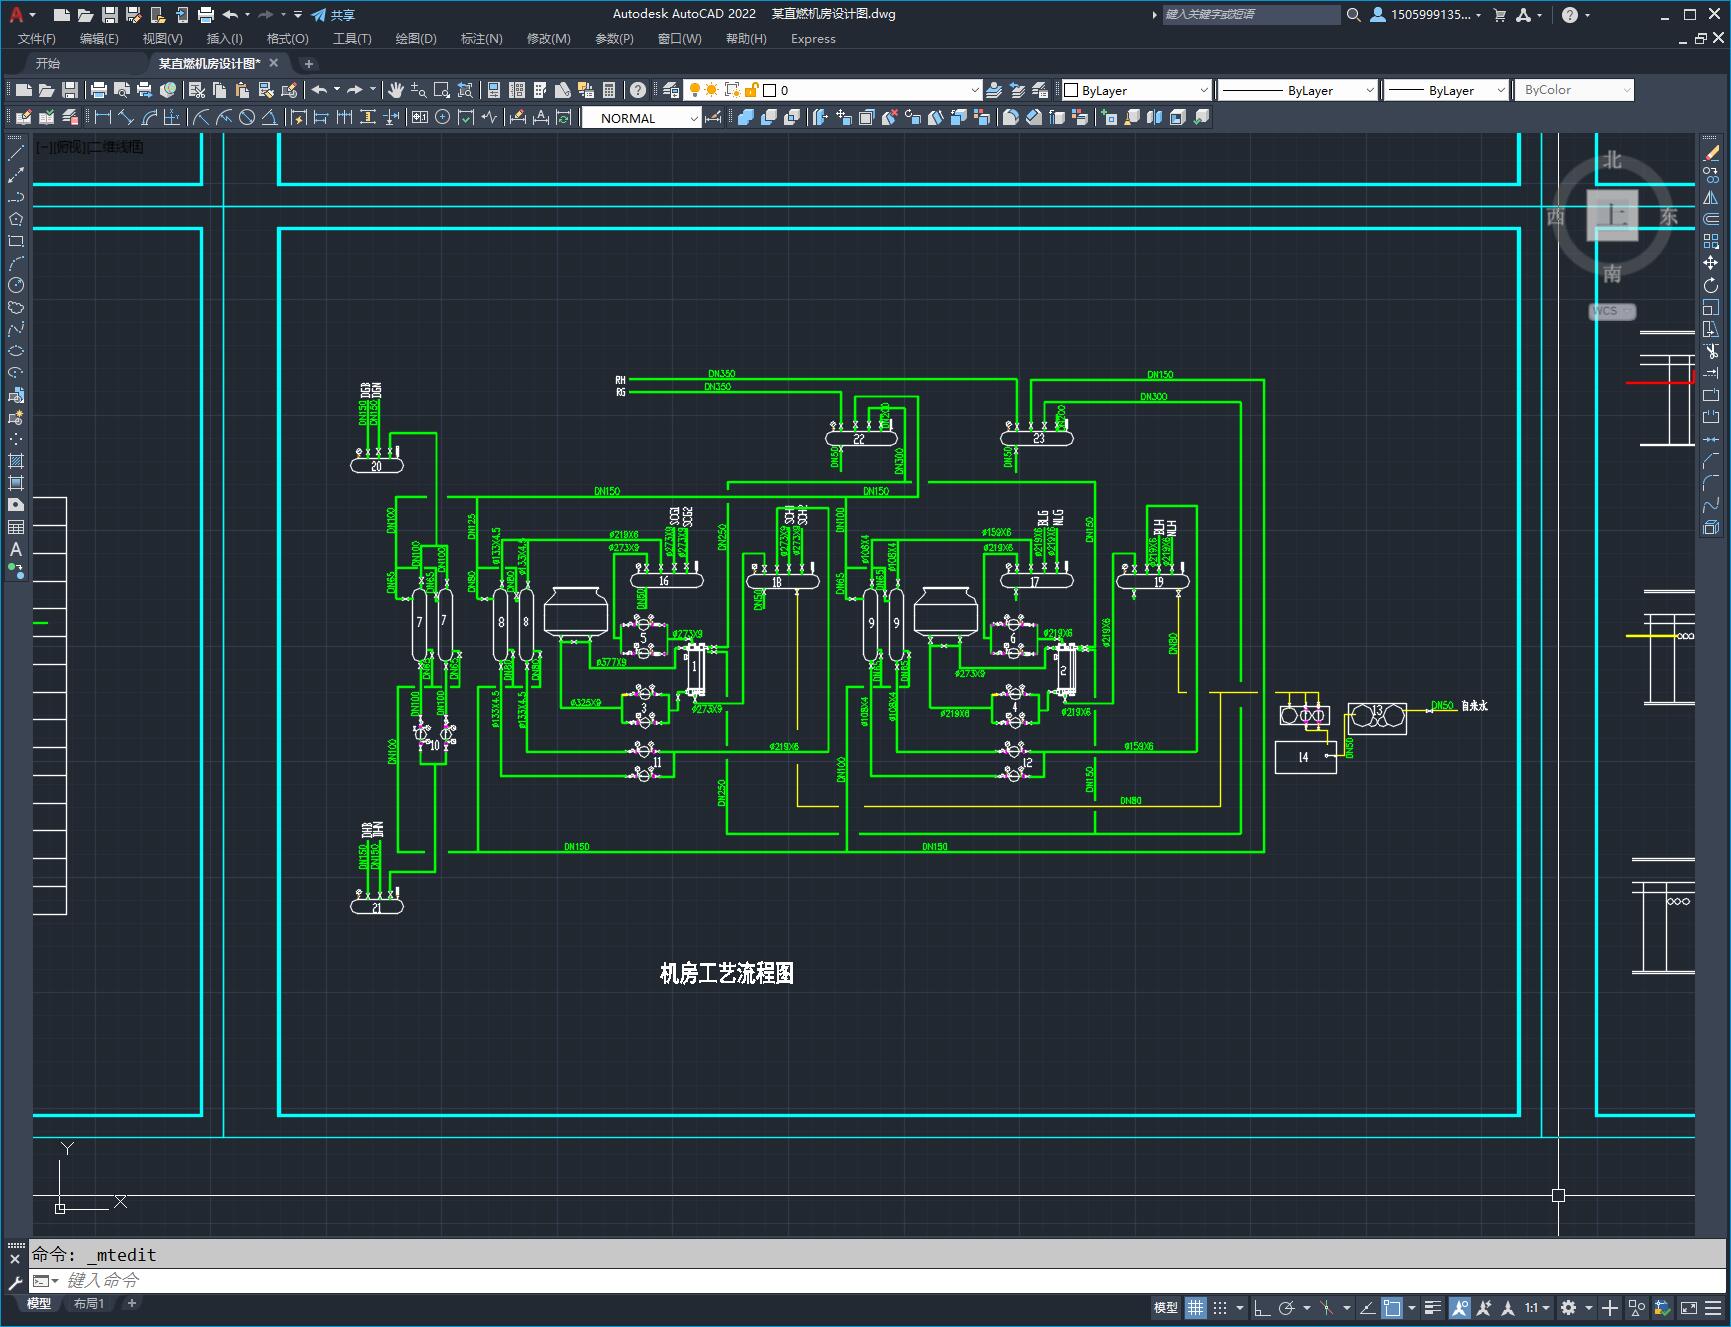Screen dimensions: 1731x1327
Task: Toggle 2D object snap in status bar
Action: coord(1392,1307)
